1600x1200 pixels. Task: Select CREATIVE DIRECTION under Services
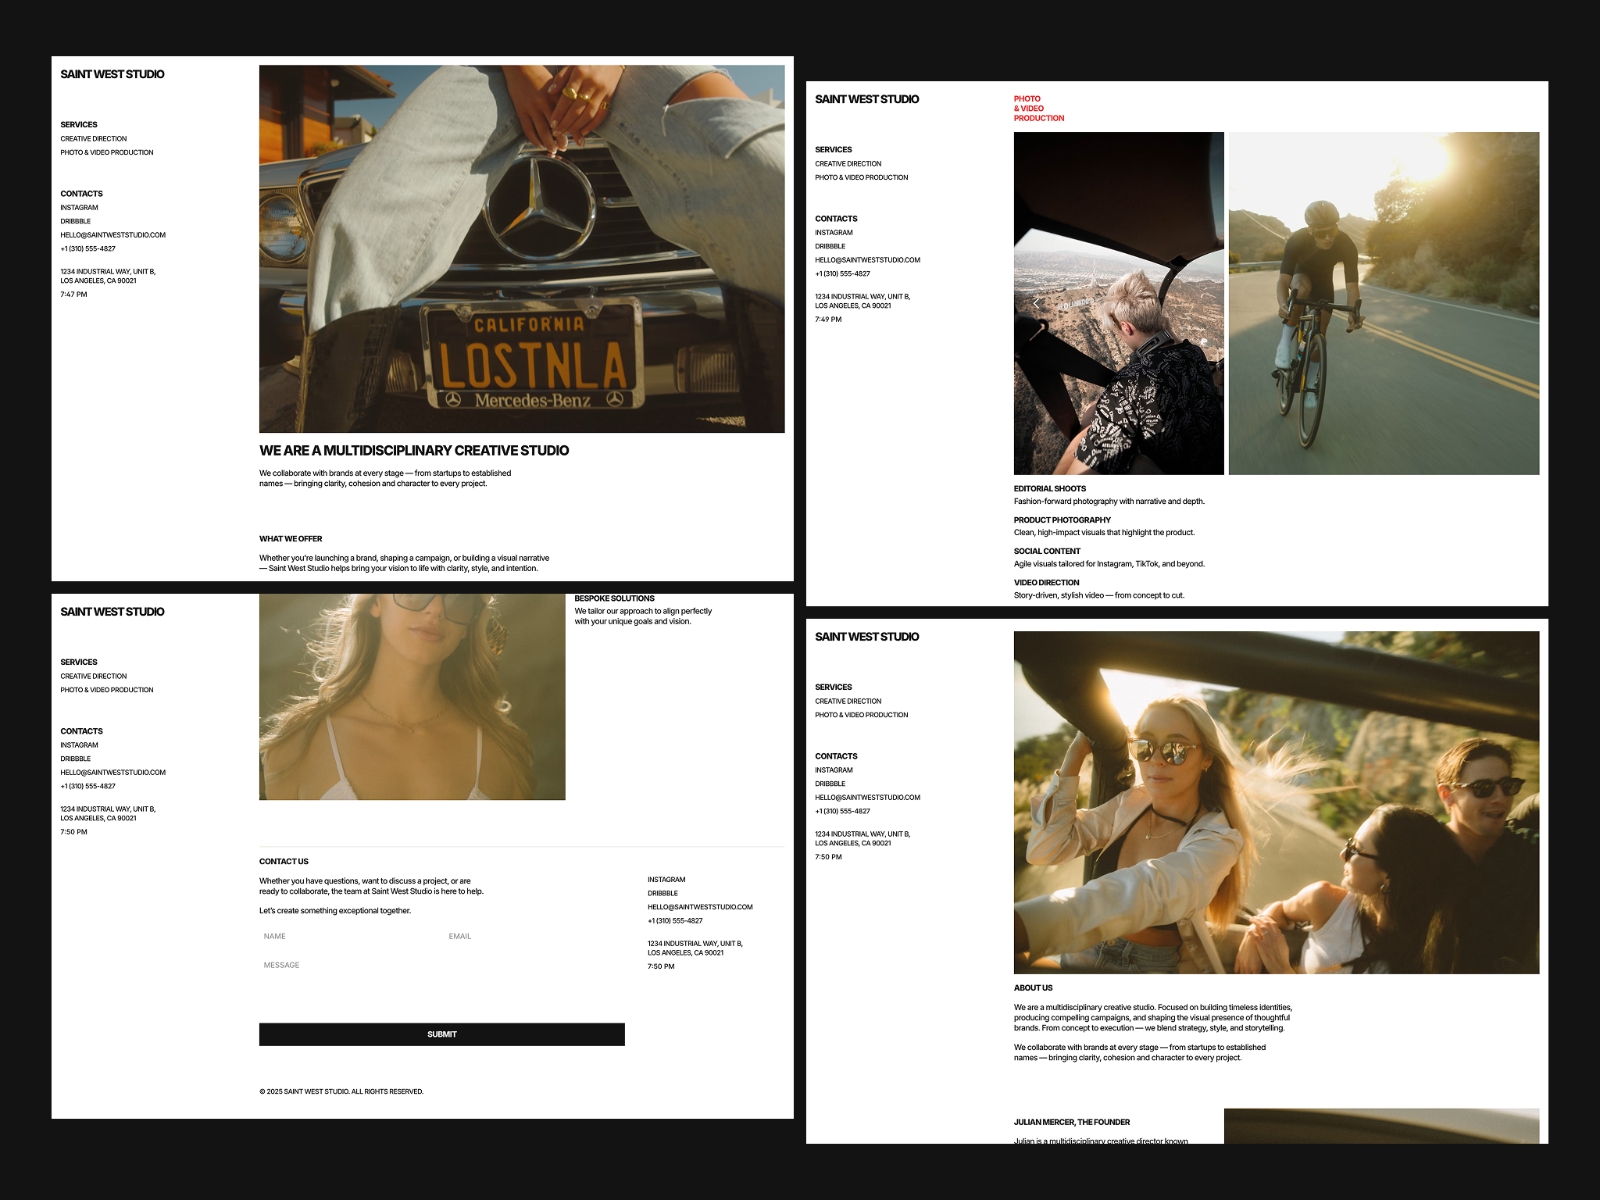(93, 138)
